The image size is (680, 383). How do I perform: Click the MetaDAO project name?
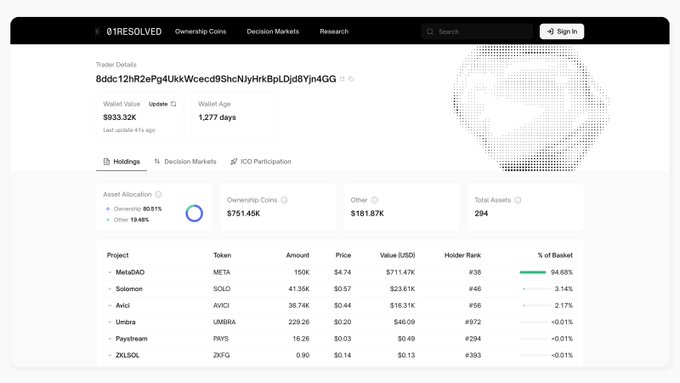pos(130,272)
